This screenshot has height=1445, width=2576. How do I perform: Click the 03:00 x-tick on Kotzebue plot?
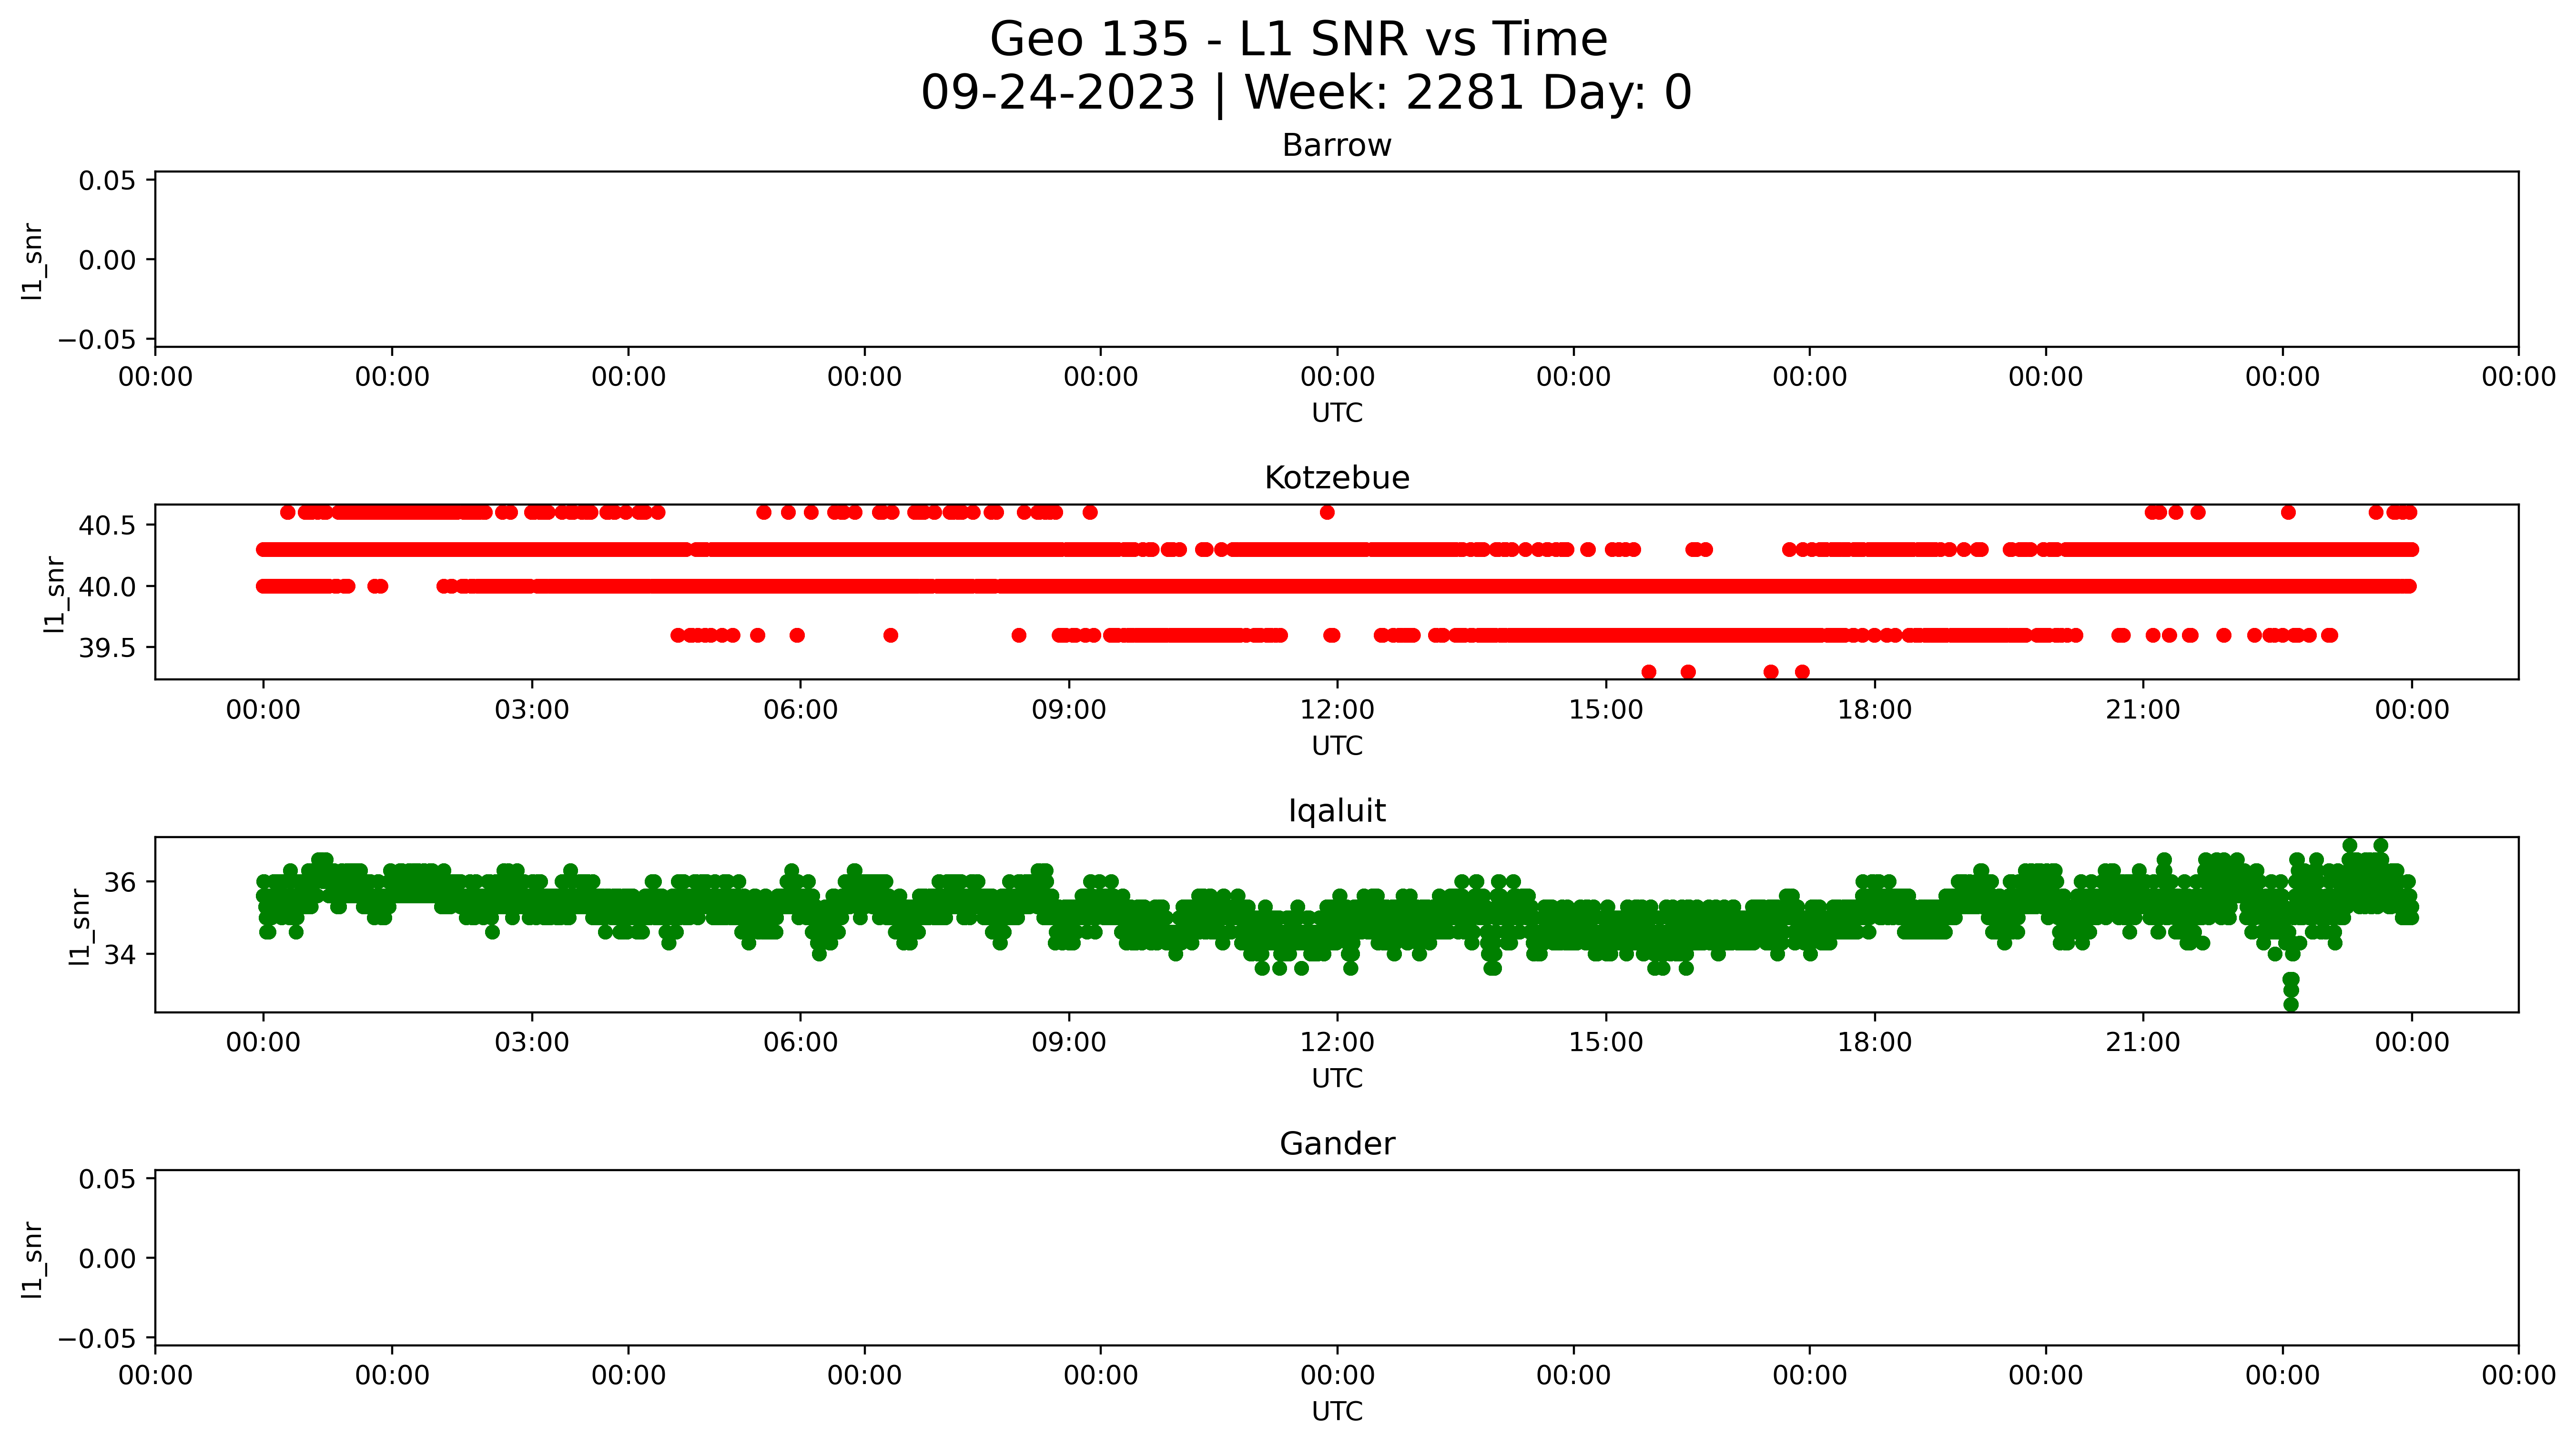pos(532,710)
